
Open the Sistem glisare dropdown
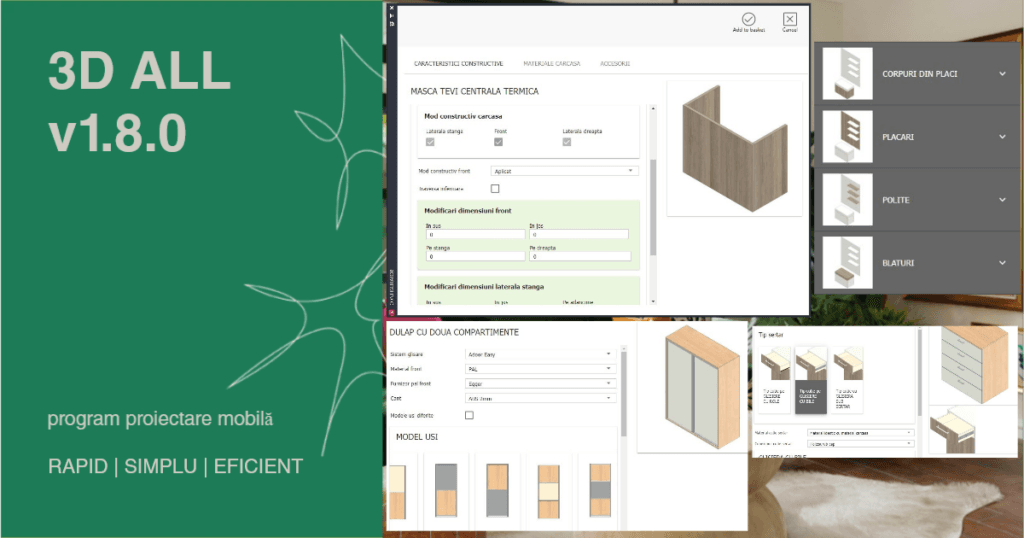point(540,354)
